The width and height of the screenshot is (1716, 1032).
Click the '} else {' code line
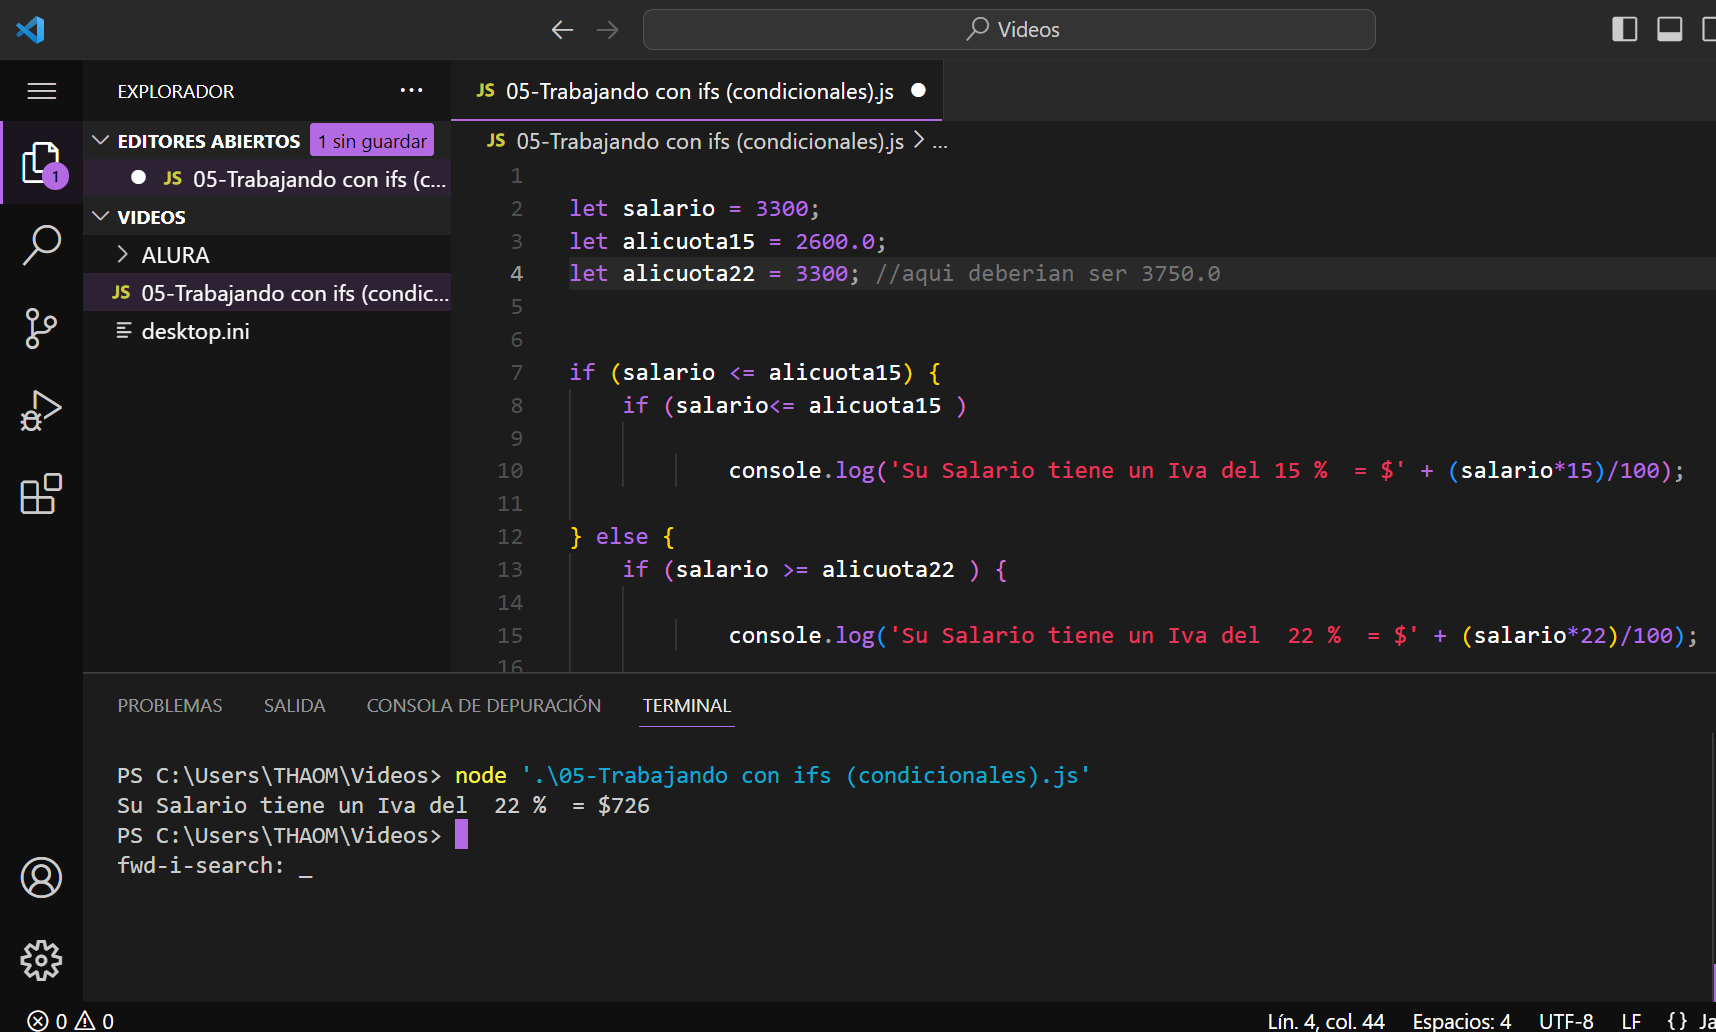[x=622, y=537]
